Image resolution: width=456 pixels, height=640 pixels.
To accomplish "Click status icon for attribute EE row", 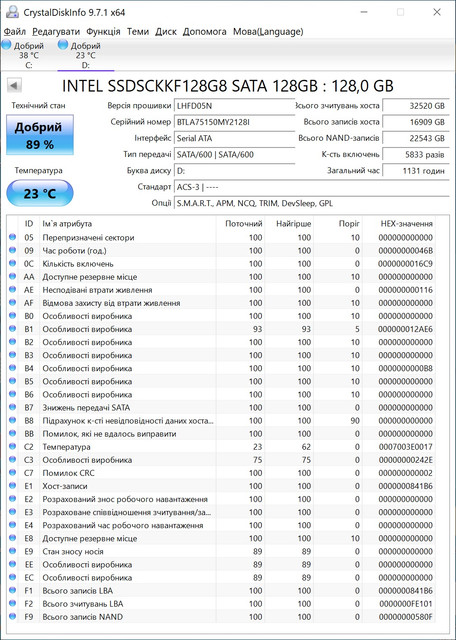I will click(x=13, y=564).
